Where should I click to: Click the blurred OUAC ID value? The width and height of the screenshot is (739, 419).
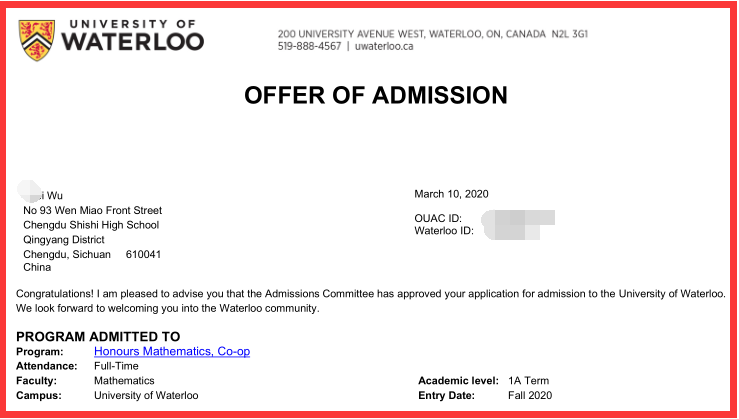click(x=518, y=216)
